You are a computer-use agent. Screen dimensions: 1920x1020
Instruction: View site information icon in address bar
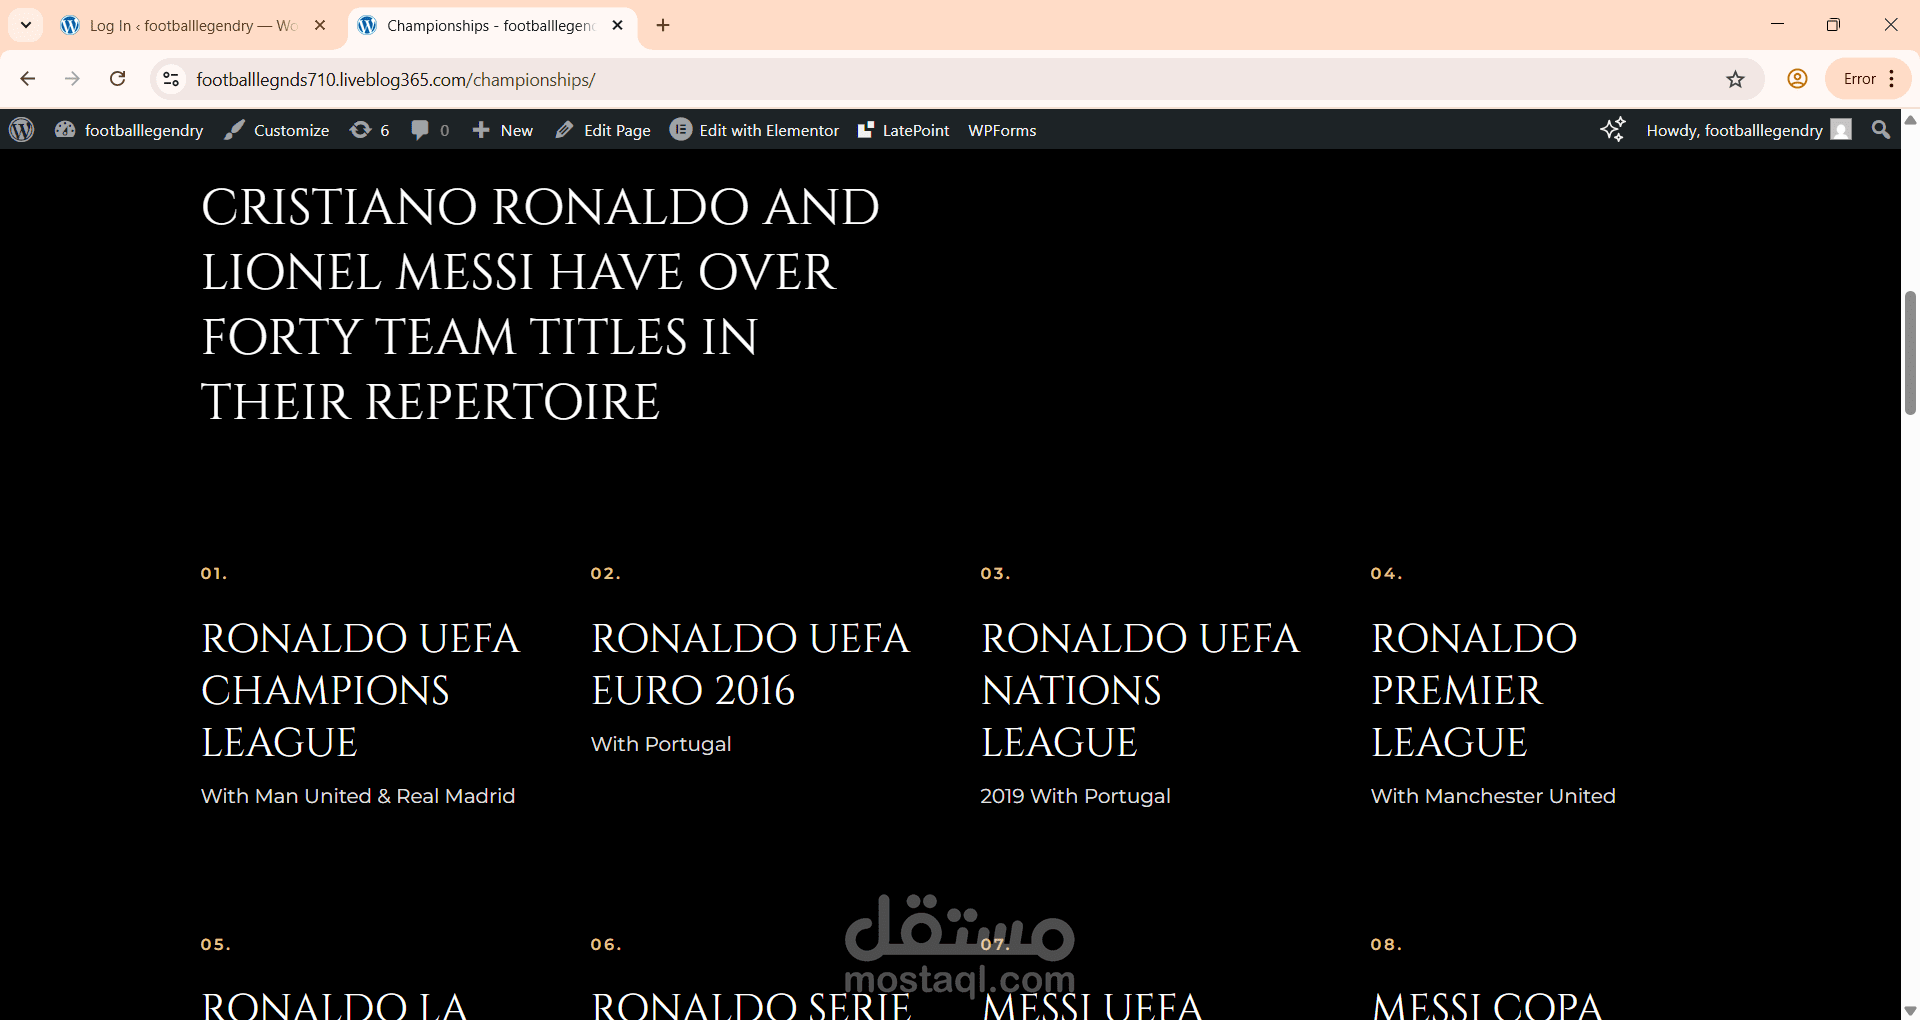point(171,79)
